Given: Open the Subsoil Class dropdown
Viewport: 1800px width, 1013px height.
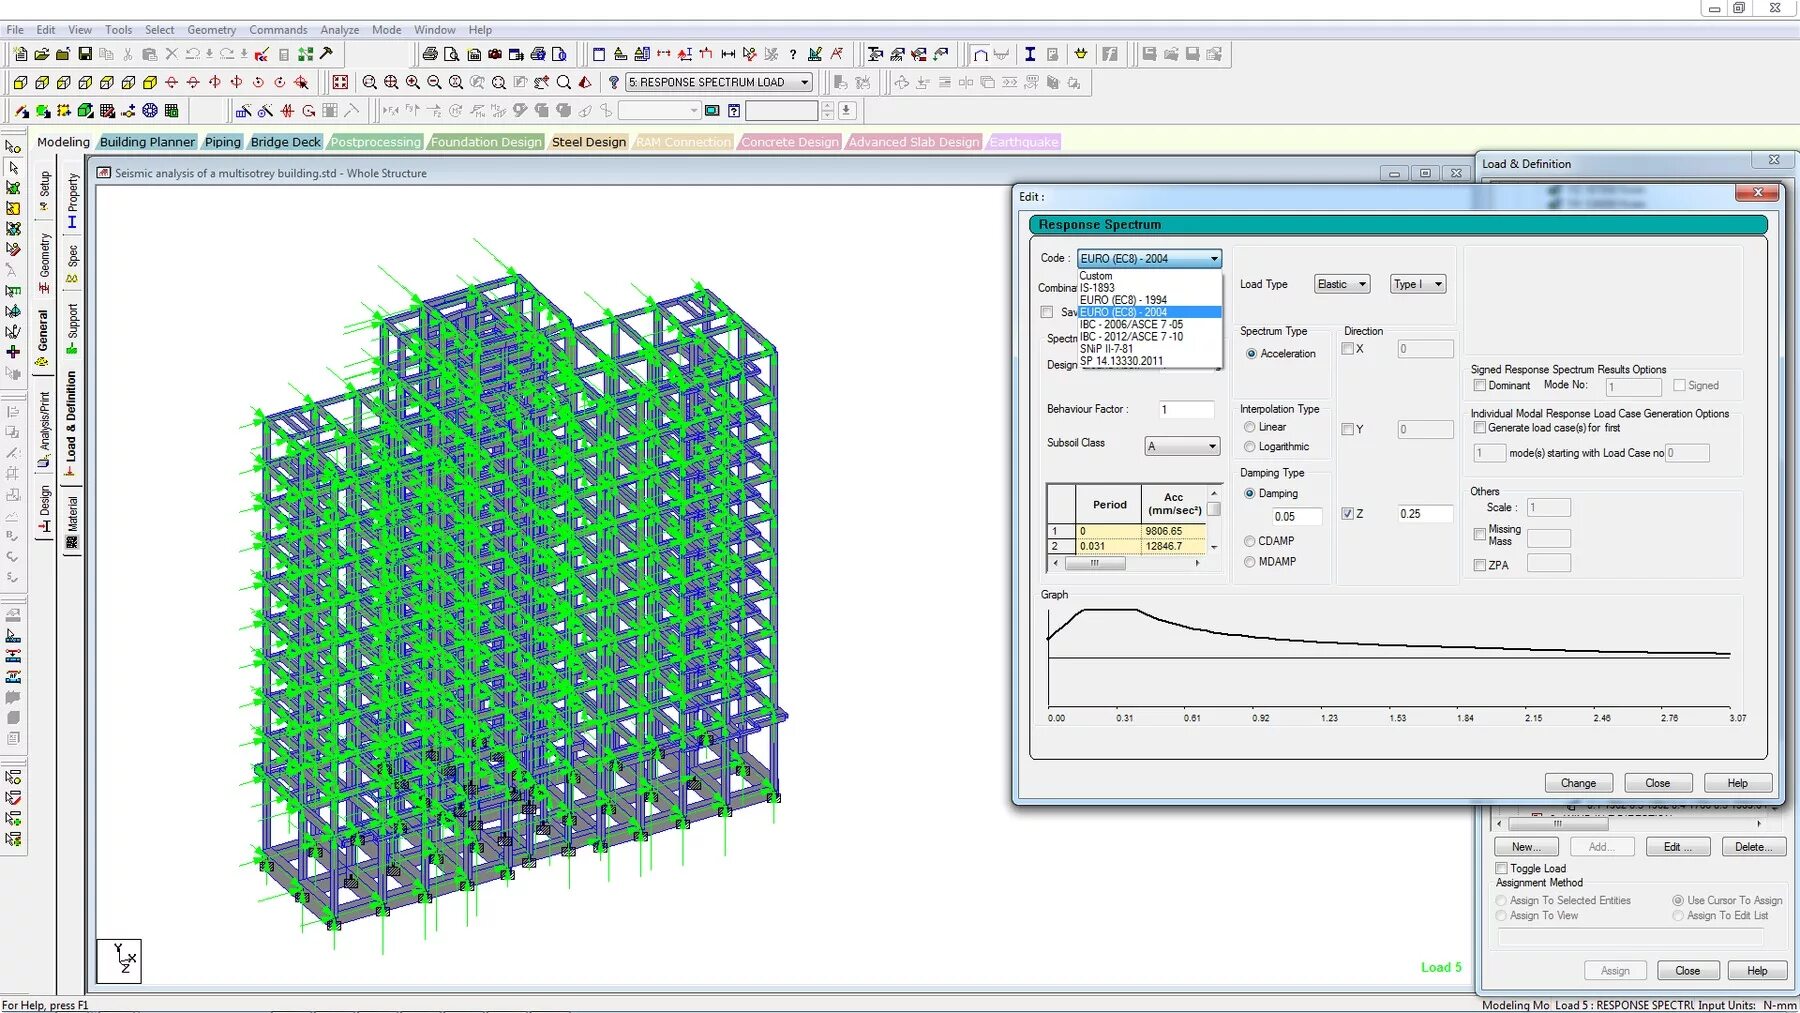Looking at the screenshot, I should point(1182,446).
